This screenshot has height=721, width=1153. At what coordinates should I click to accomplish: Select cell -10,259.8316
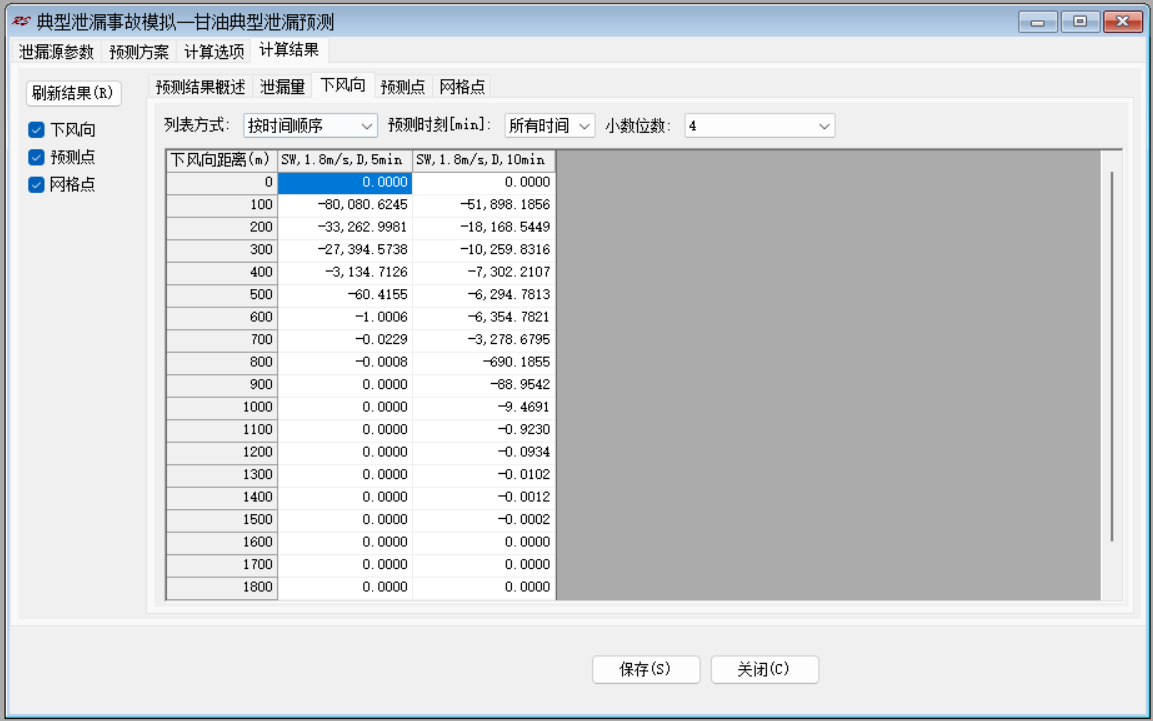[x=484, y=250]
